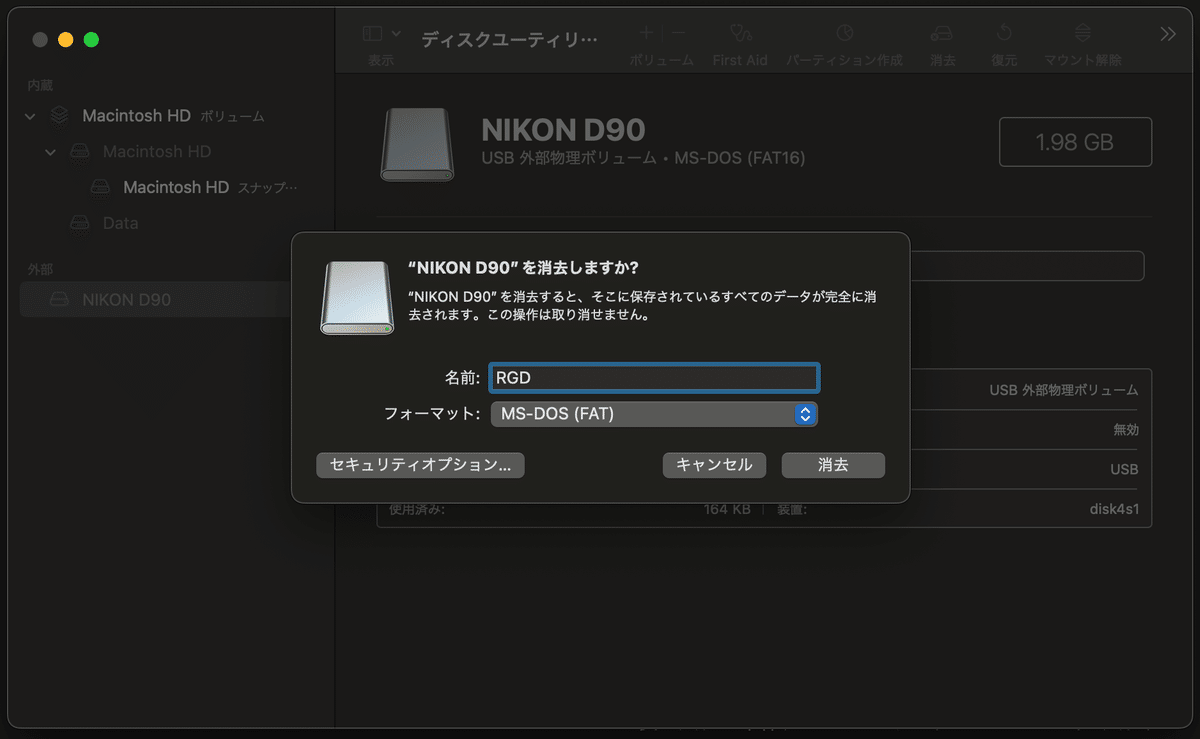Collapse the nested Macintosh HD container chevron
The width and height of the screenshot is (1200, 739).
50,152
